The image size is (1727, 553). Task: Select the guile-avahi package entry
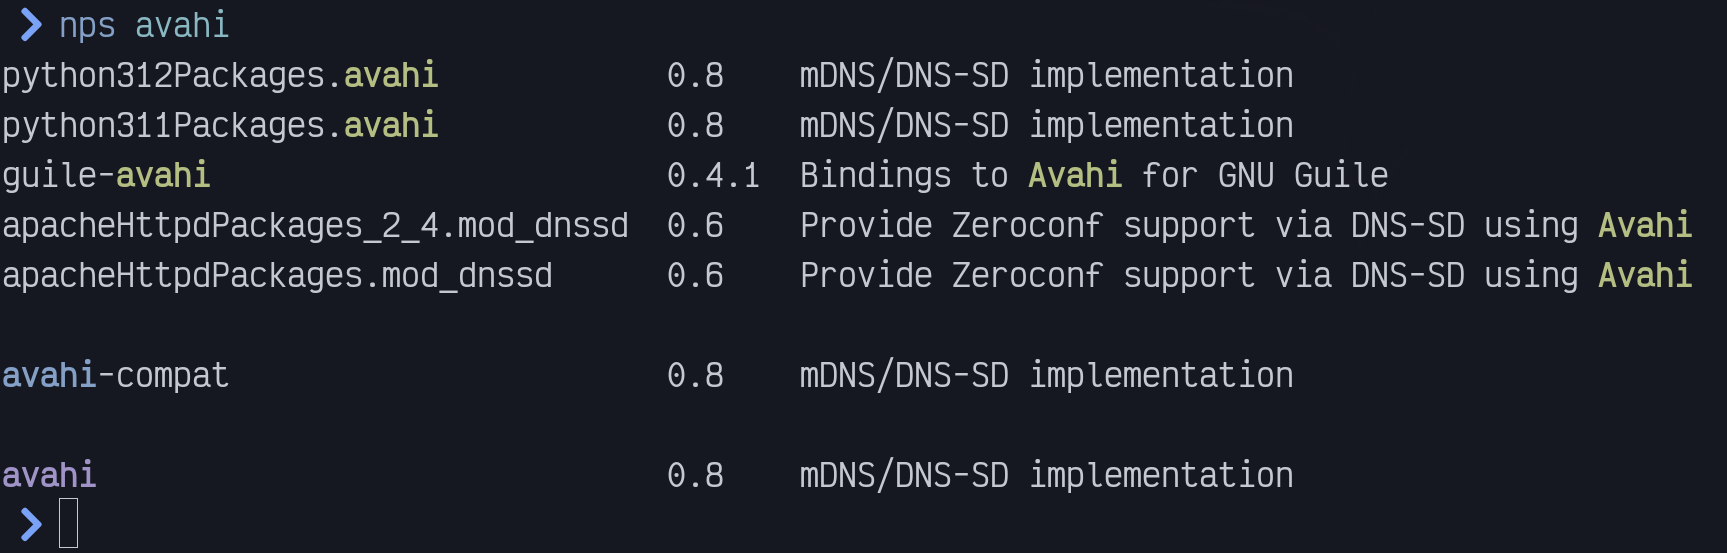pos(106,176)
